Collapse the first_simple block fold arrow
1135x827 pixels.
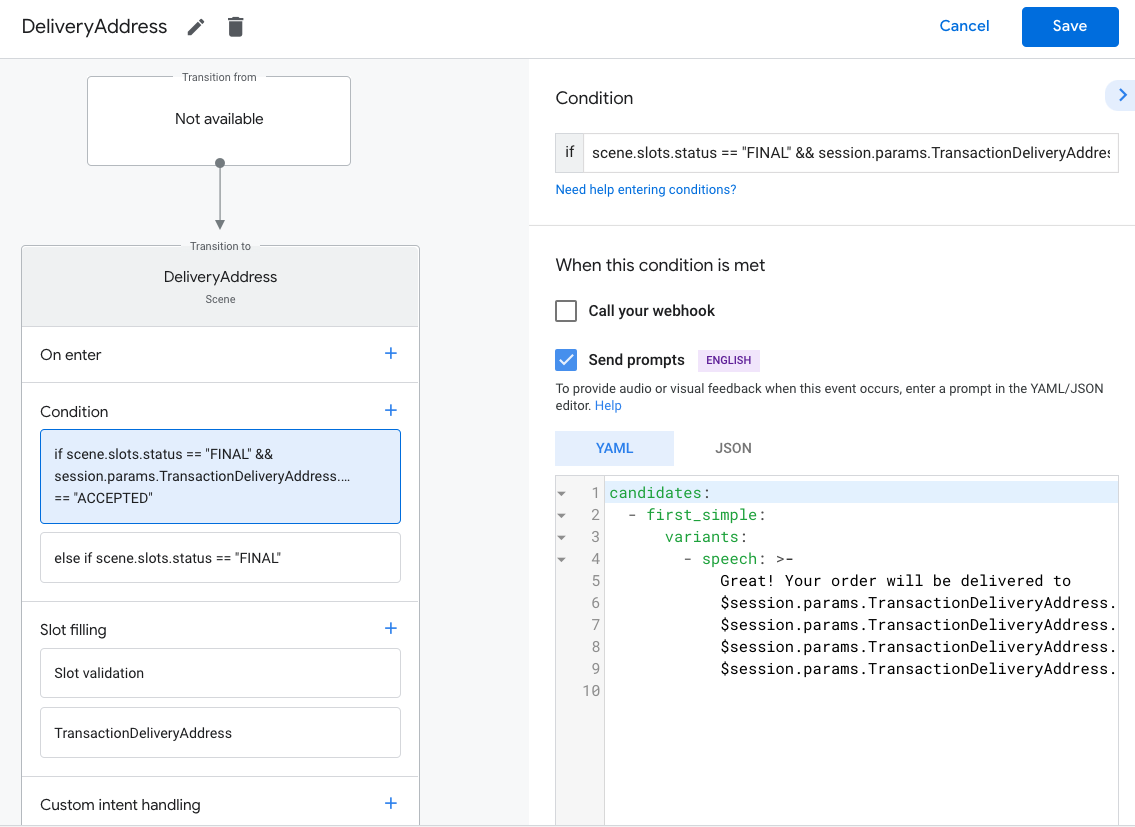click(x=561, y=515)
